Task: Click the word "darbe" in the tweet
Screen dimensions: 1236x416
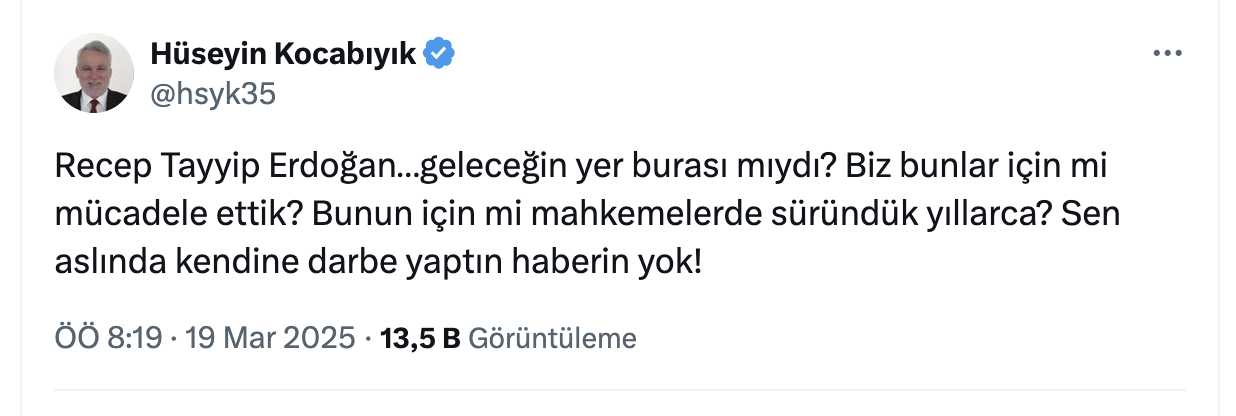Action: point(338,264)
